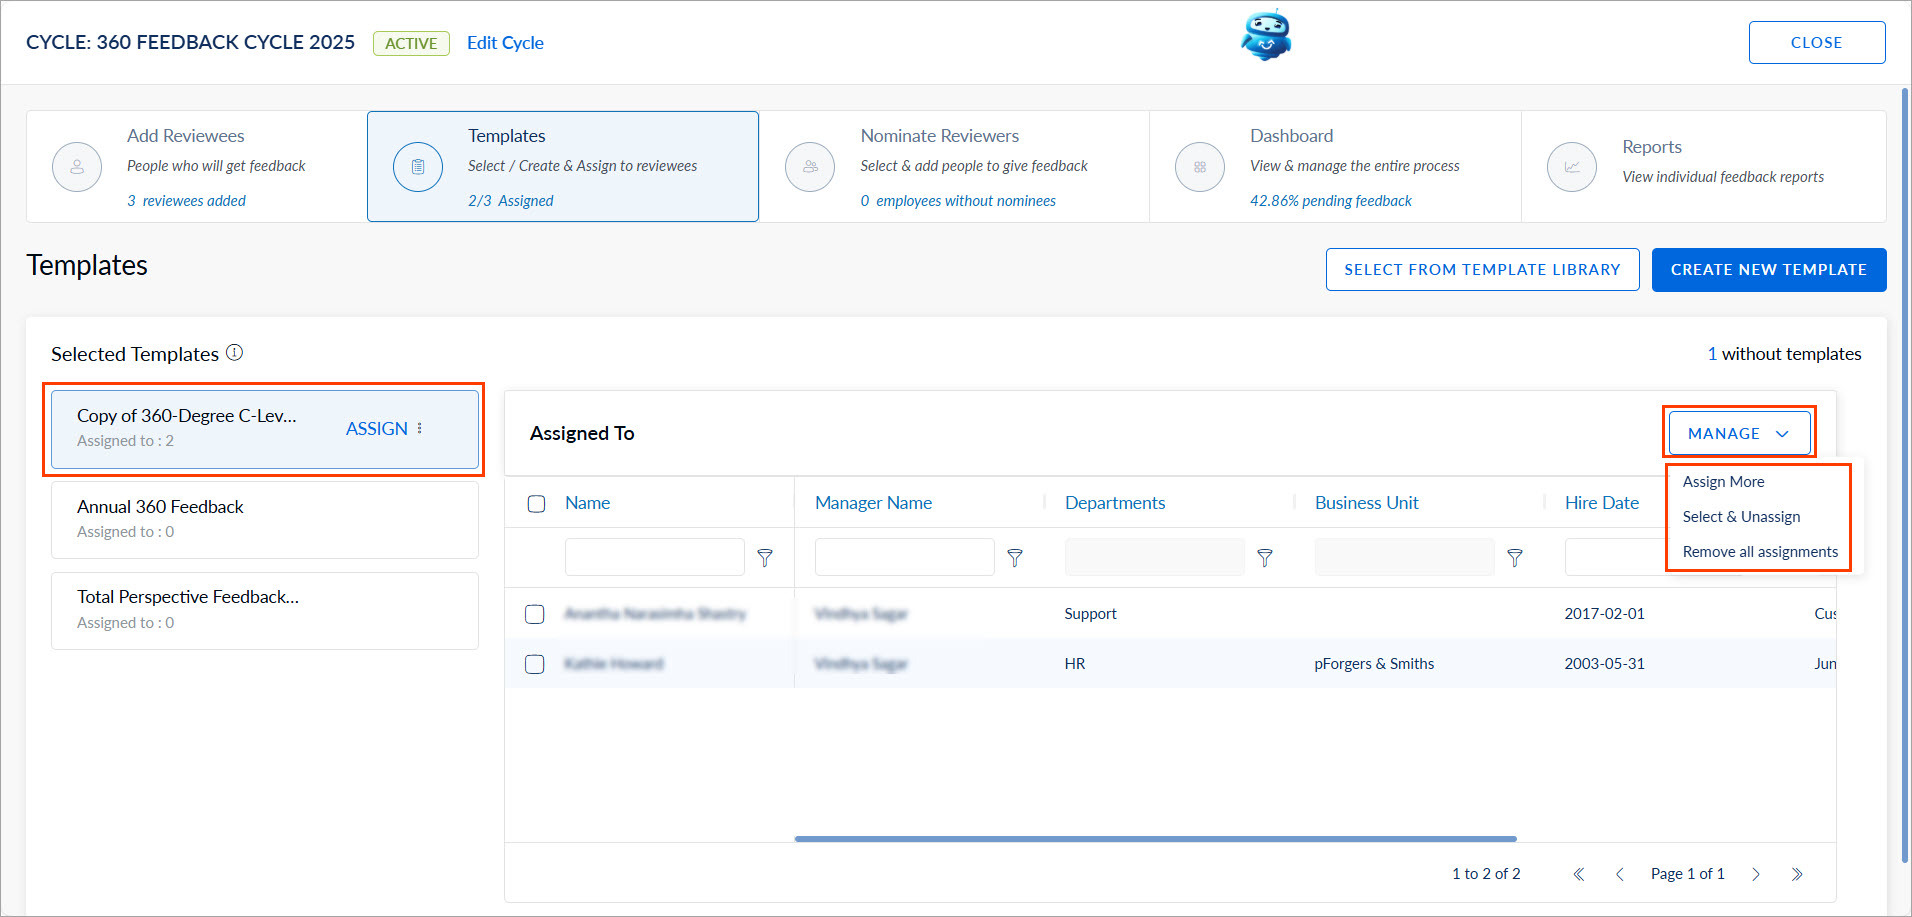
Task: Expand the MANAGE dropdown button
Action: 1739,433
